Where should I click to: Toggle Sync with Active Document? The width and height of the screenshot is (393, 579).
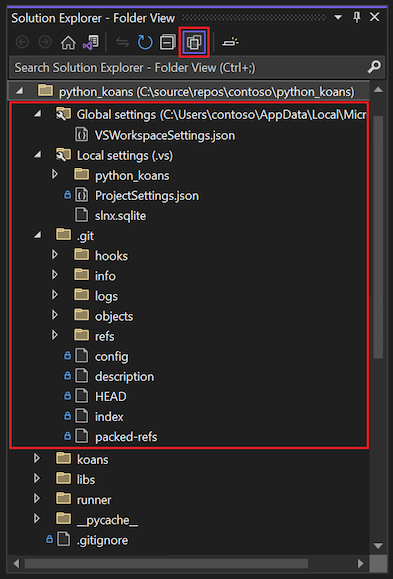122,43
